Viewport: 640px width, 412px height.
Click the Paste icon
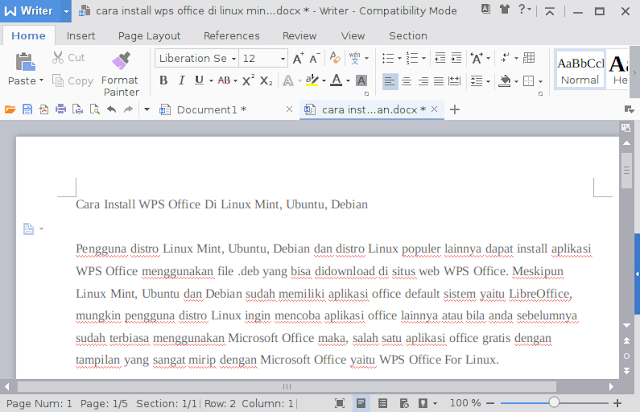[25, 62]
